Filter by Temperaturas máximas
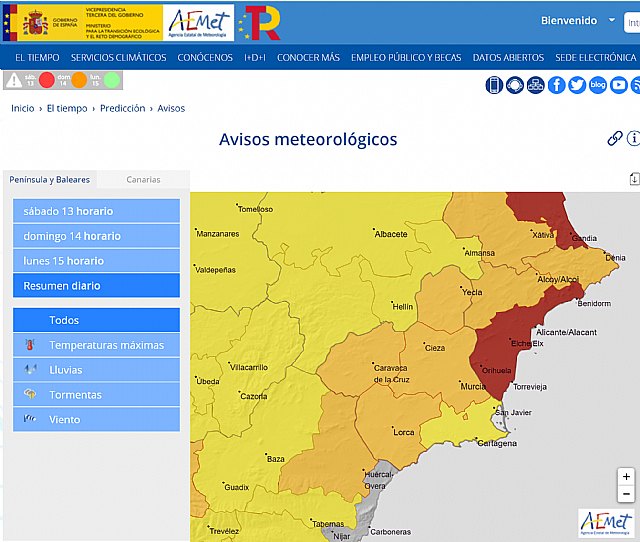The width and height of the screenshot is (640, 542). (96, 345)
